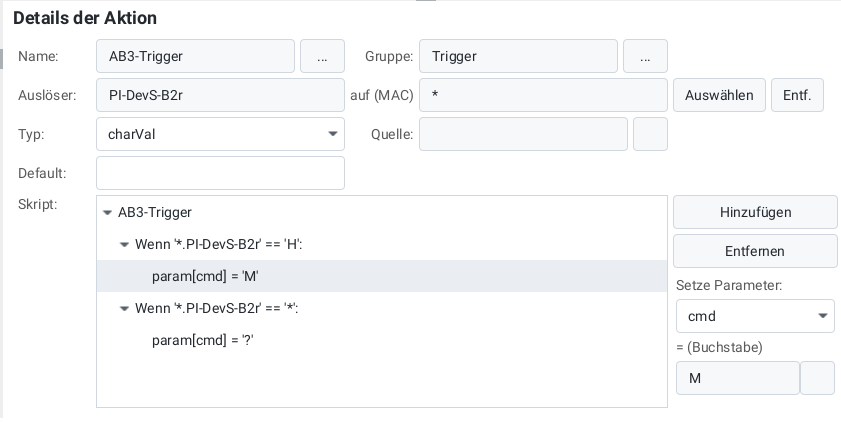Click the Buchstabe value field containing M
The image size is (841, 422).
(738, 379)
